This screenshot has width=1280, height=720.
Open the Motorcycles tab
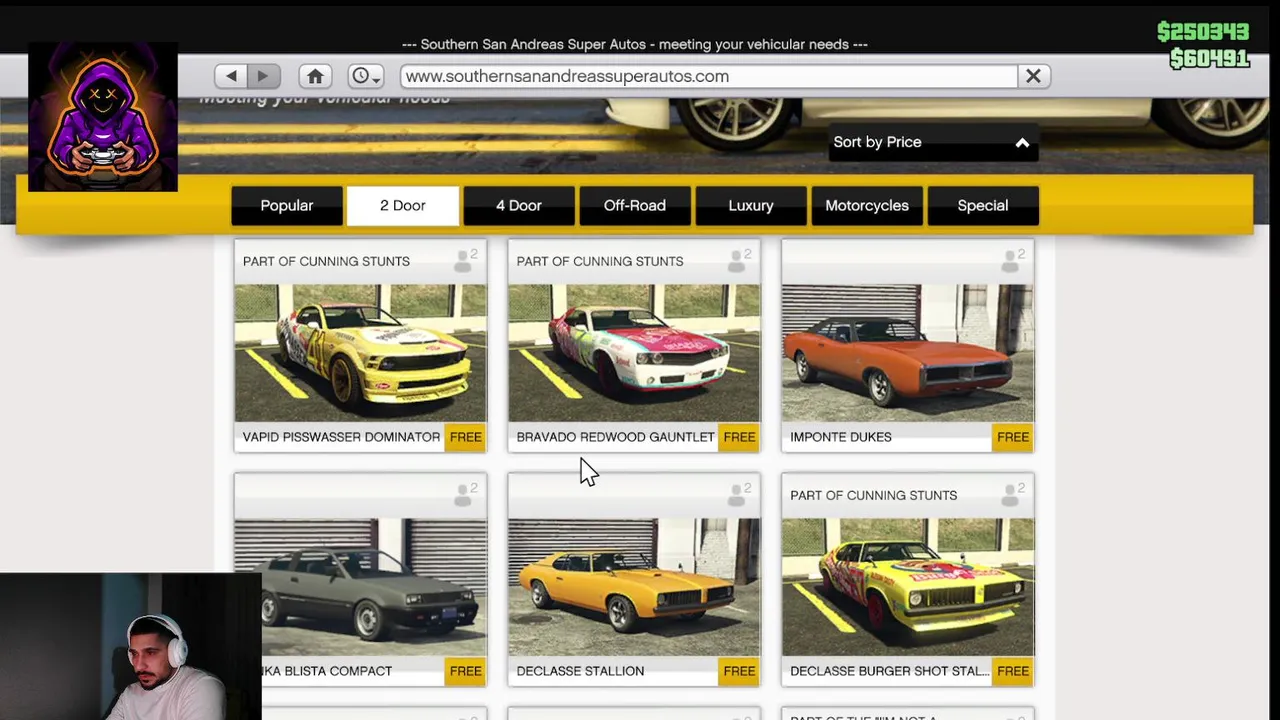click(x=867, y=205)
